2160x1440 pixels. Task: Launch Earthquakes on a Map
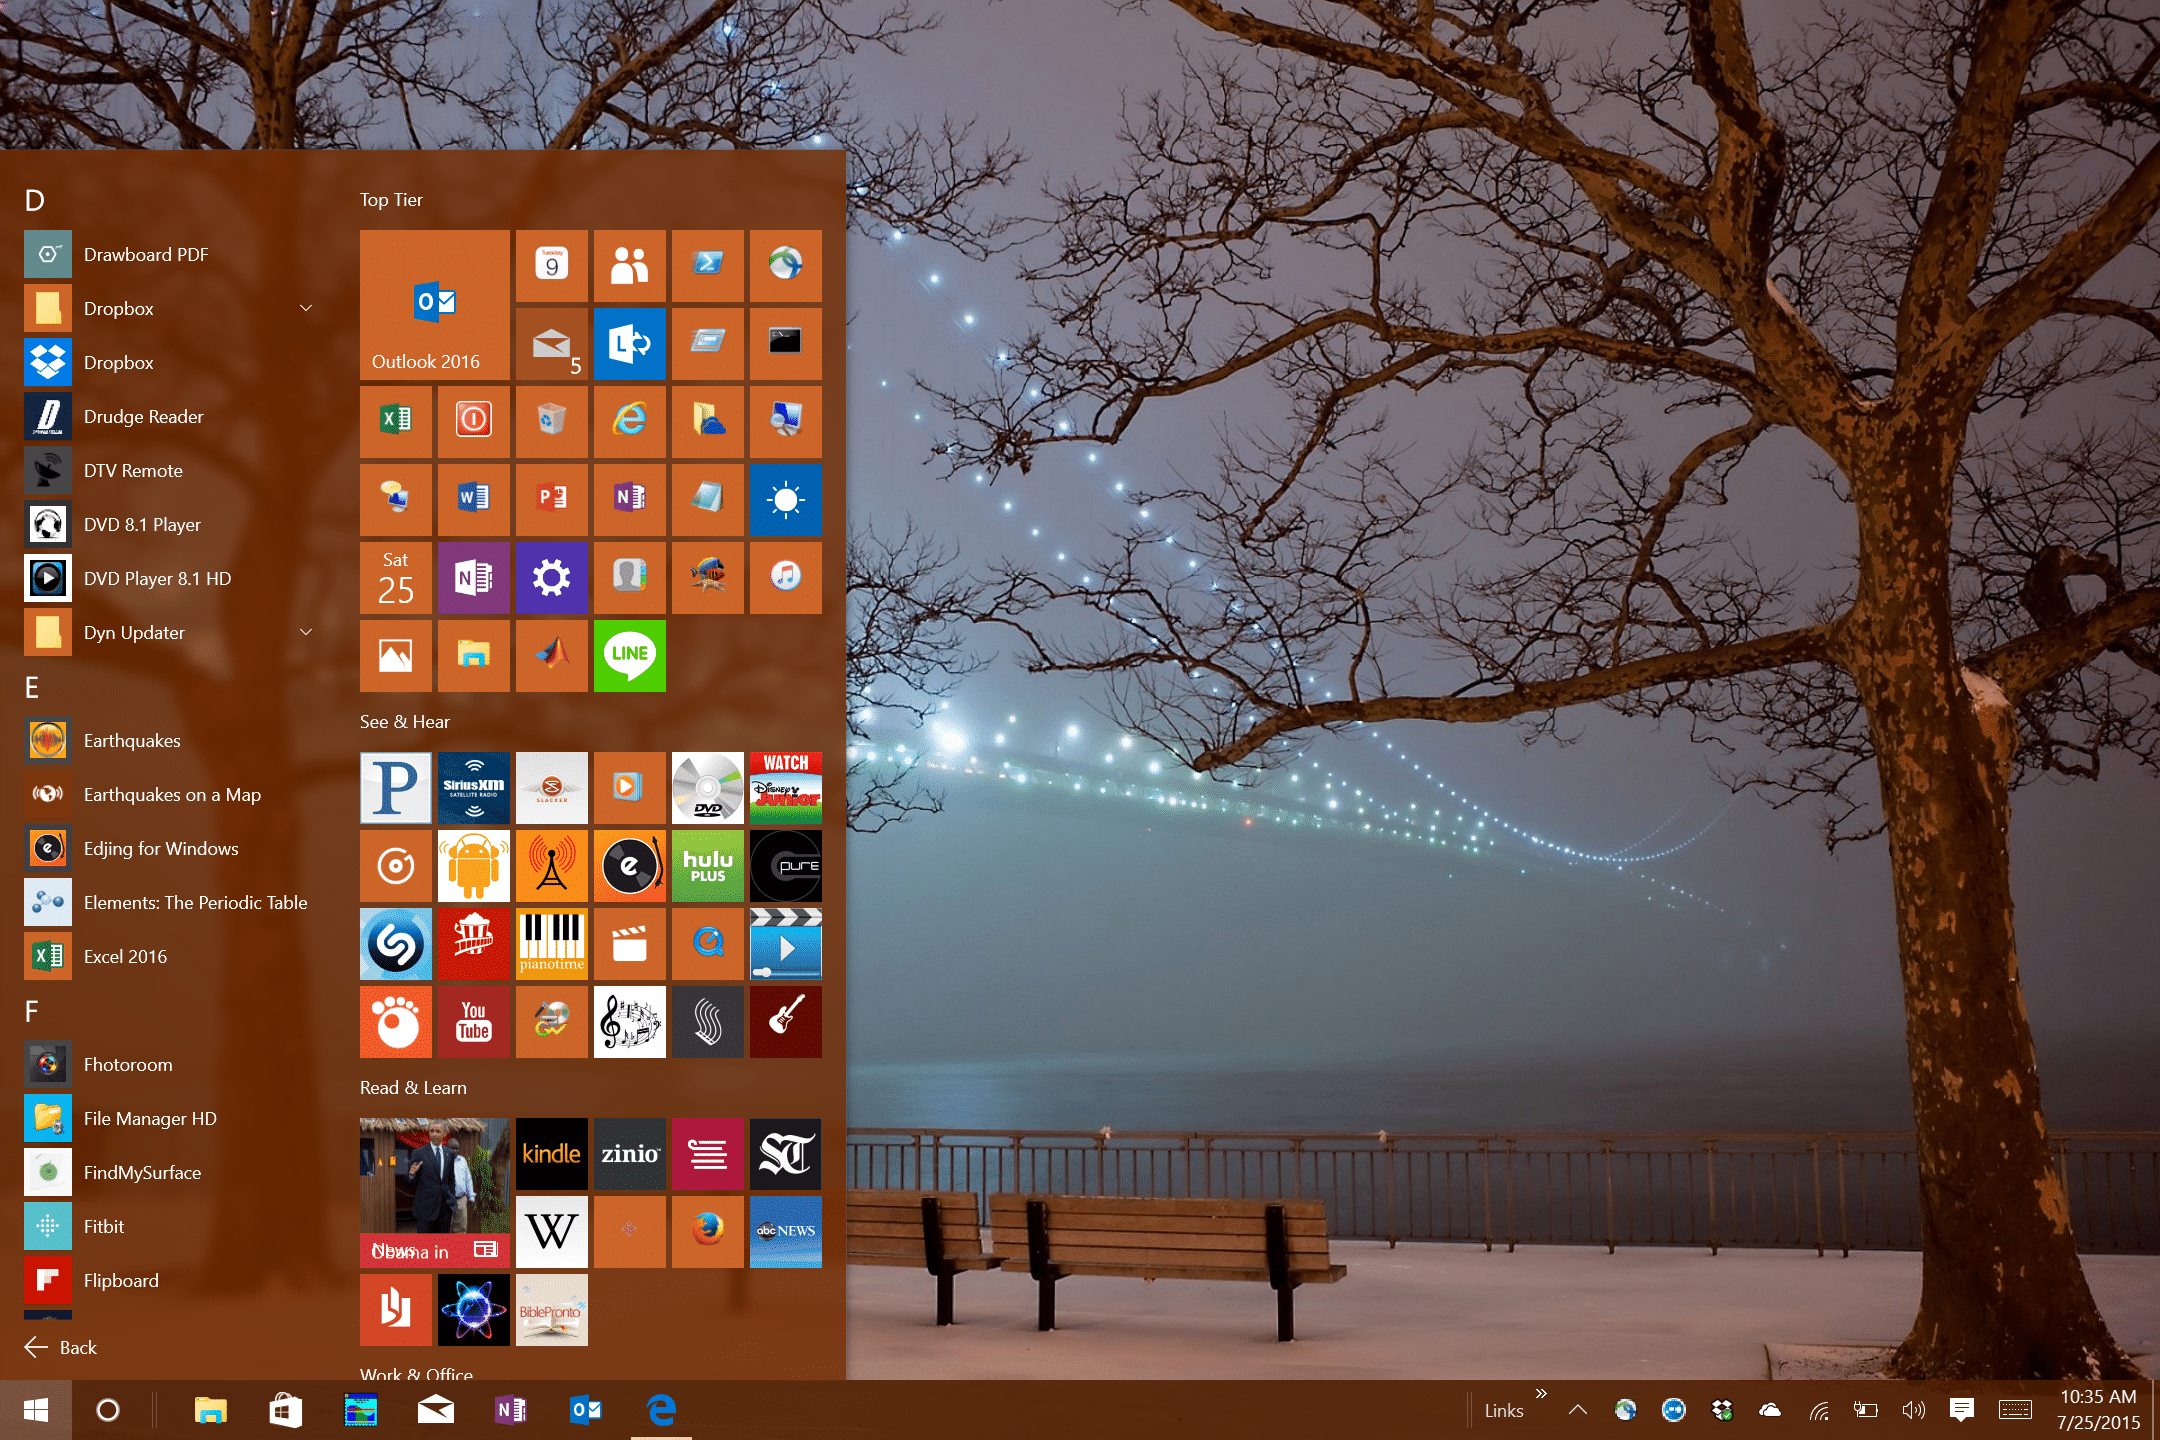170,794
